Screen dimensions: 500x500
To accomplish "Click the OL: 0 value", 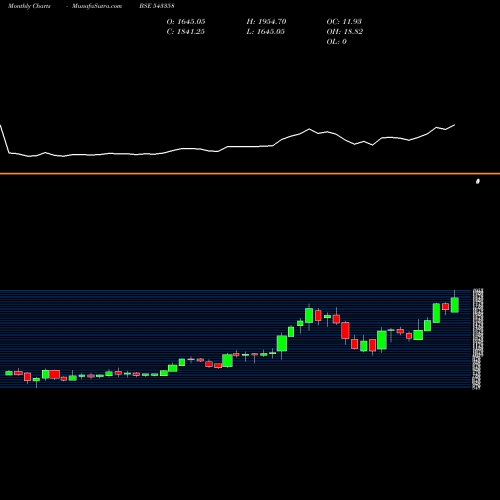I will (337, 42).
